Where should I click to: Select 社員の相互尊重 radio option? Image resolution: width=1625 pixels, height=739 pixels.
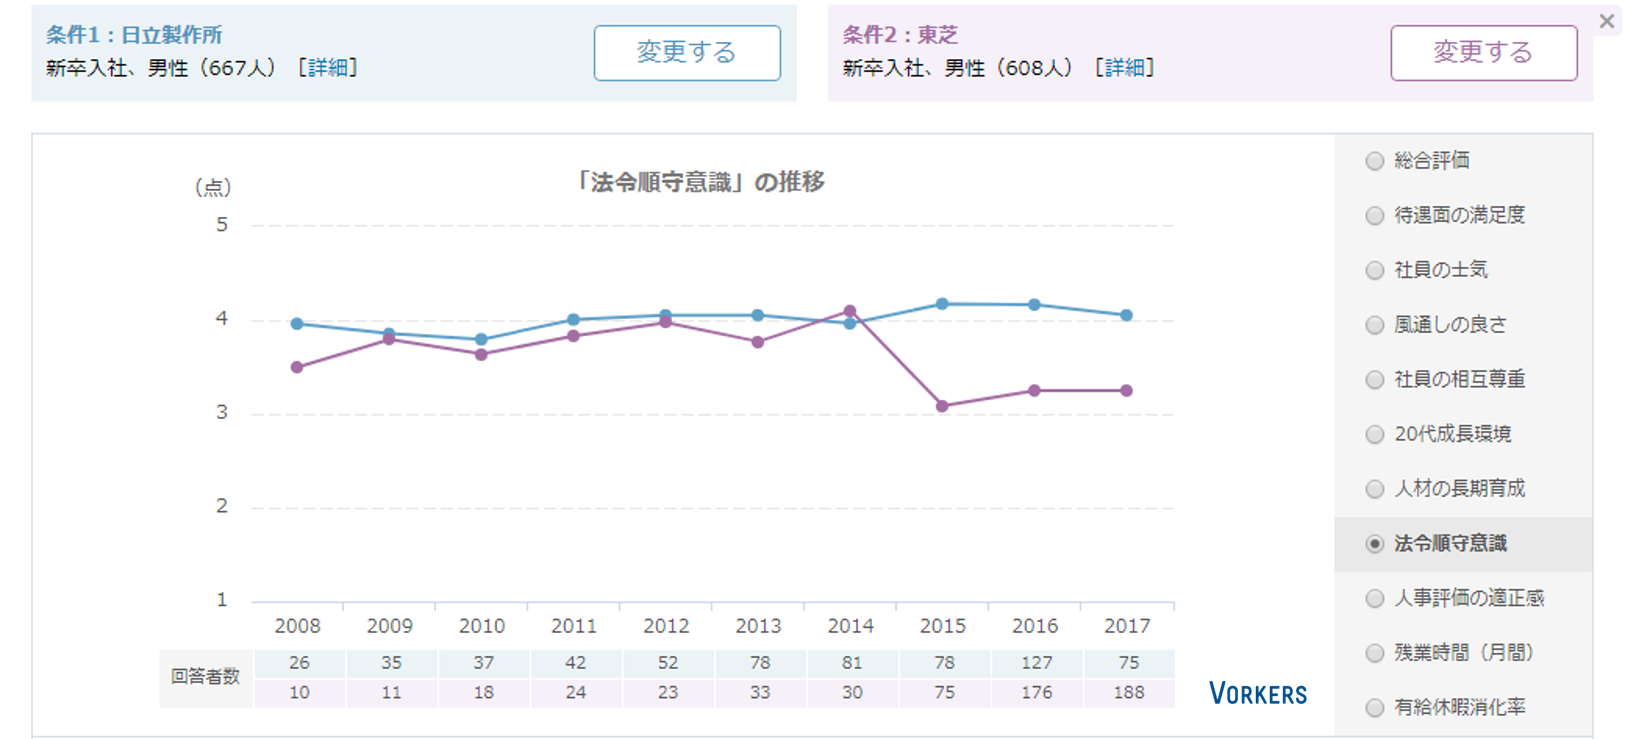tap(1375, 380)
